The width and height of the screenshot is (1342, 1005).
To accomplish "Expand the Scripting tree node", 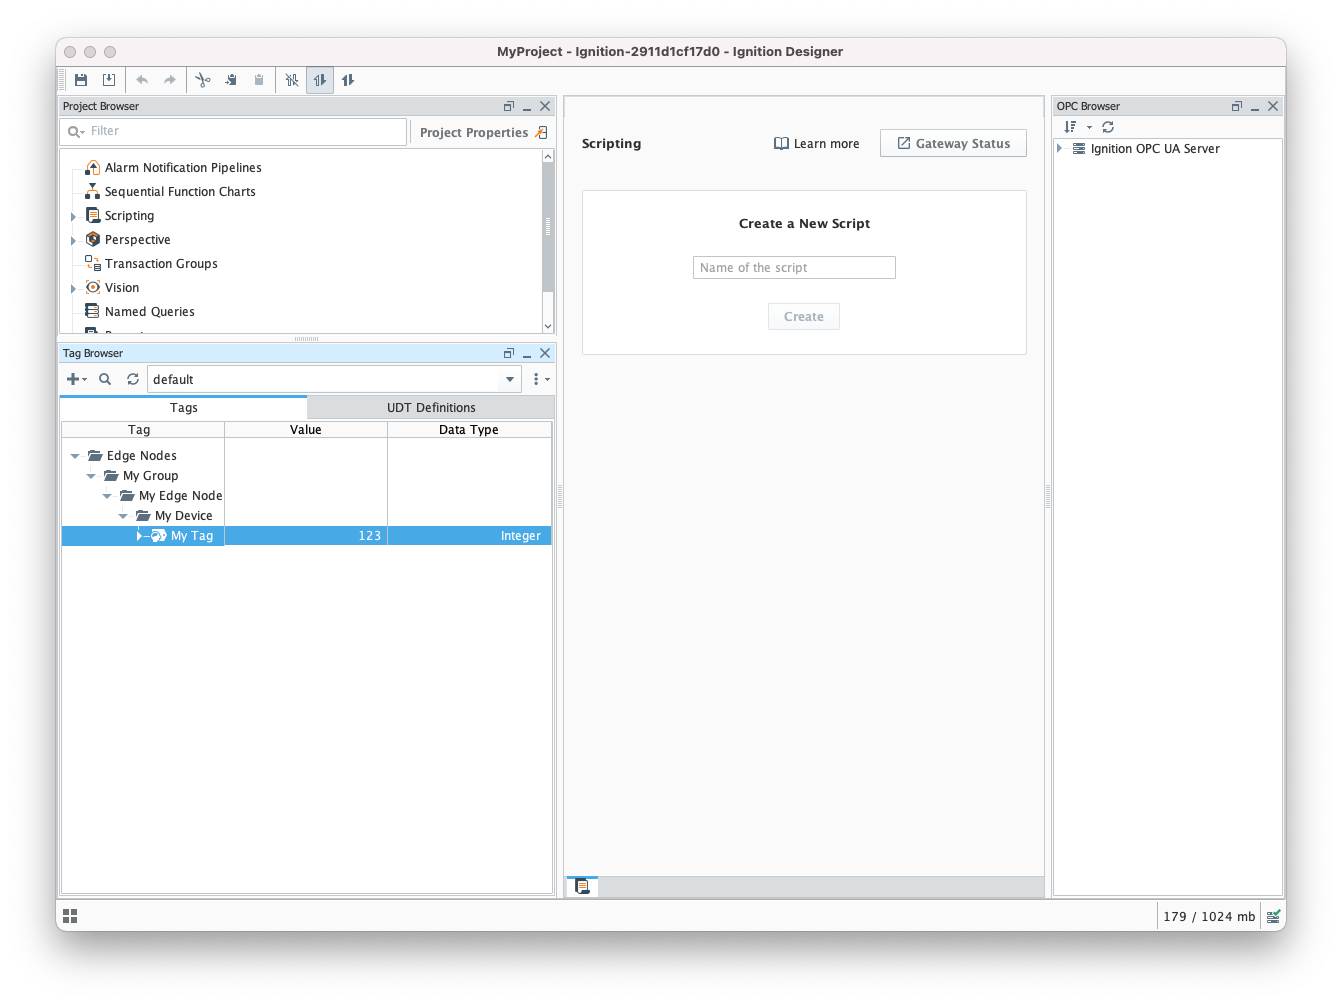I will tap(73, 216).
